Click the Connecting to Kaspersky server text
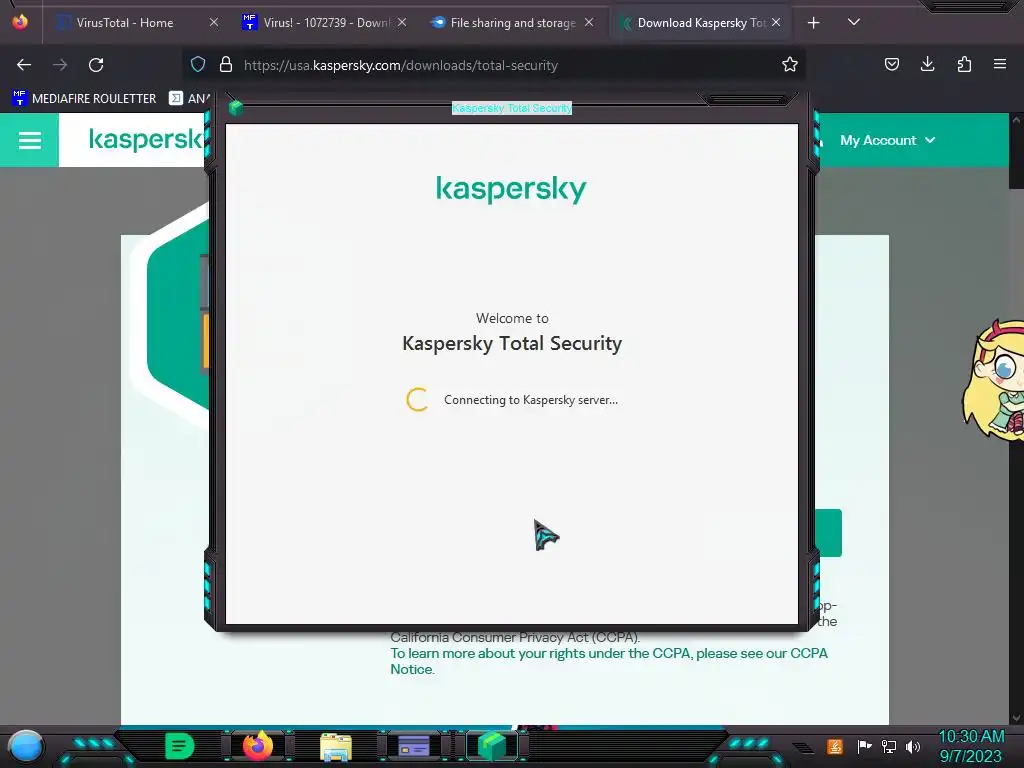This screenshot has width=1024, height=768. click(x=531, y=400)
